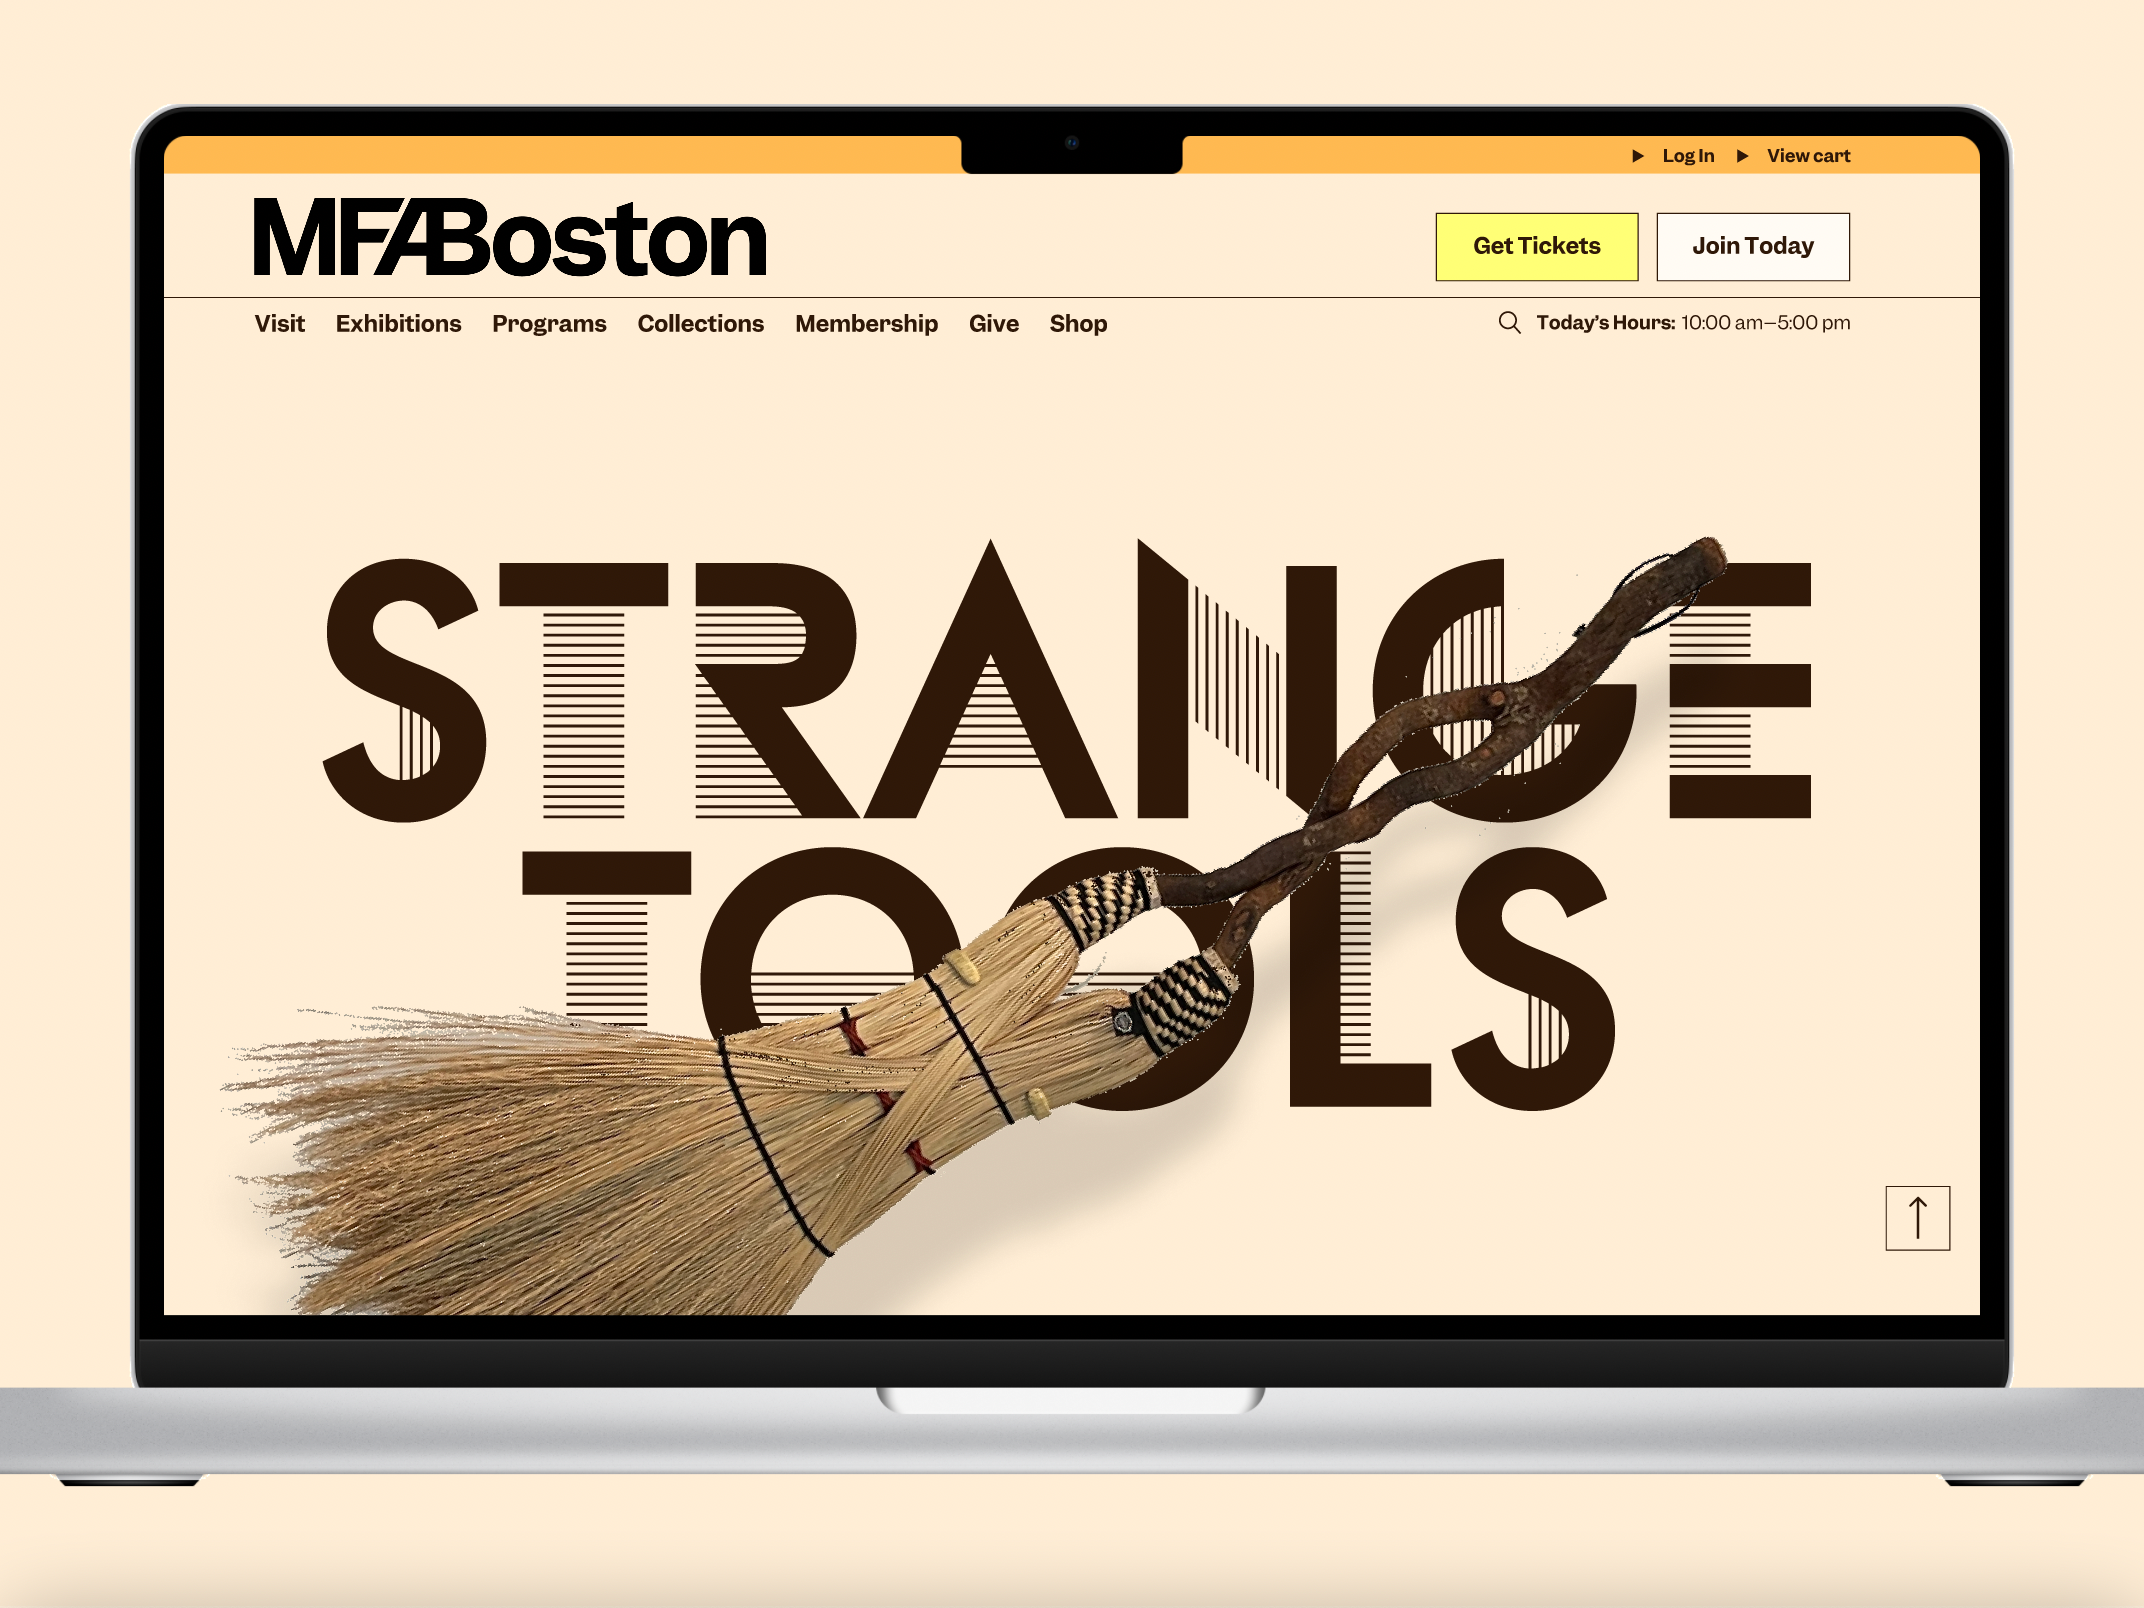The height and width of the screenshot is (1608, 2144).
Task: Select Programs in the navigation bar
Action: 549,324
